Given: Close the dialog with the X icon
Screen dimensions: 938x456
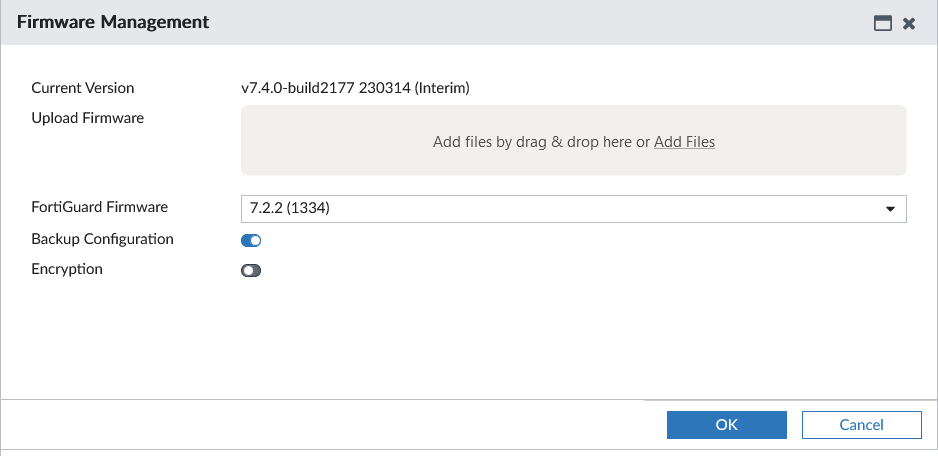Looking at the screenshot, I should click(909, 23).
